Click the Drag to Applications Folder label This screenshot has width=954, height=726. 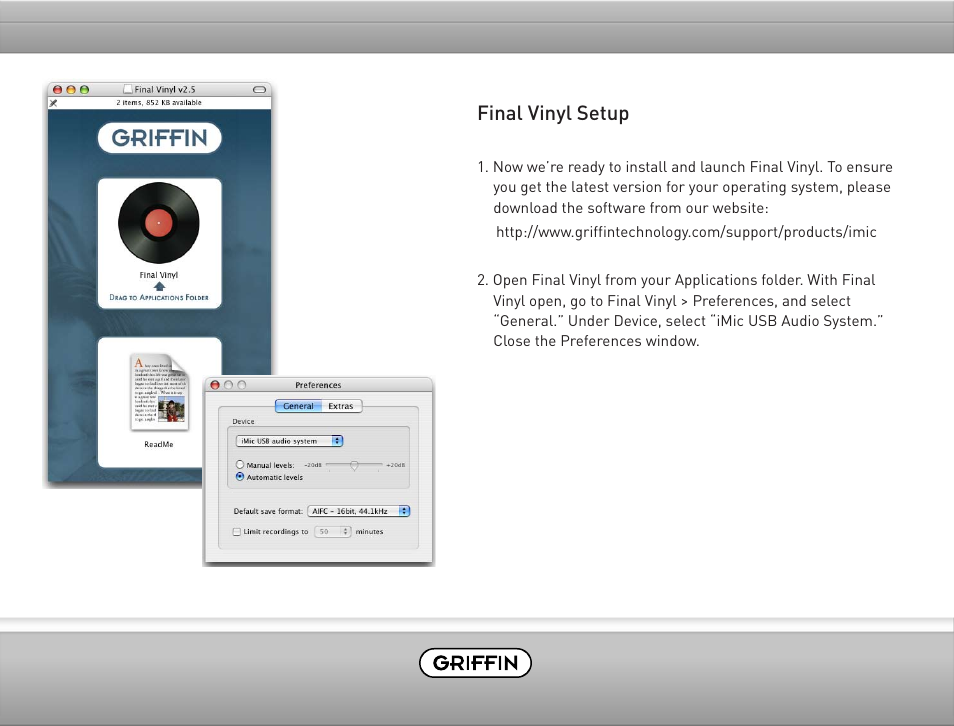click(159, 298)
